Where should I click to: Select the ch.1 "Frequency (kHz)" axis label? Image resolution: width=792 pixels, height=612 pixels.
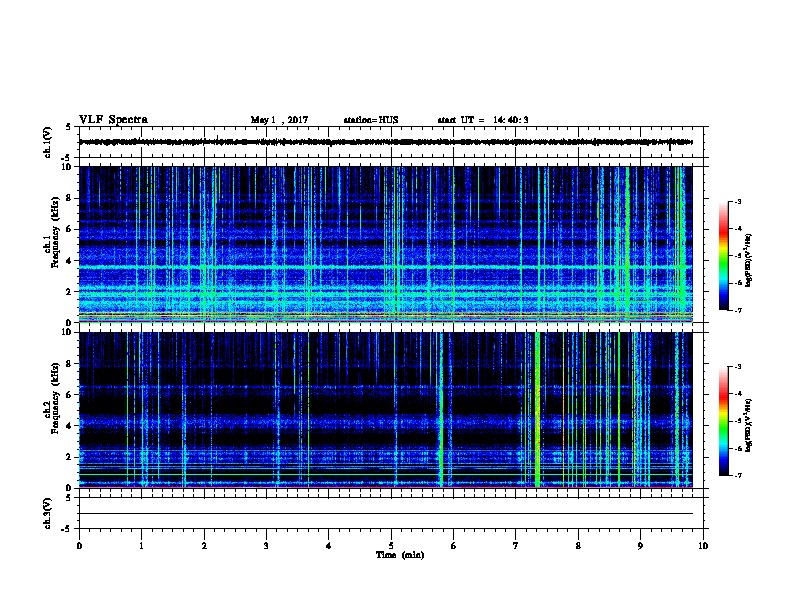pyautogui.click(x=55, y=232)
